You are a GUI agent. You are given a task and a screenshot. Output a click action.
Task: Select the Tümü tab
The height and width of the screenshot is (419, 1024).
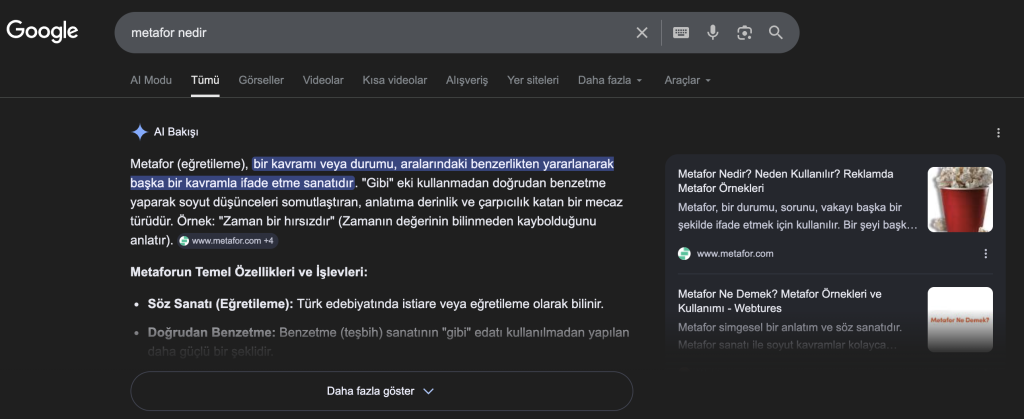205,80
